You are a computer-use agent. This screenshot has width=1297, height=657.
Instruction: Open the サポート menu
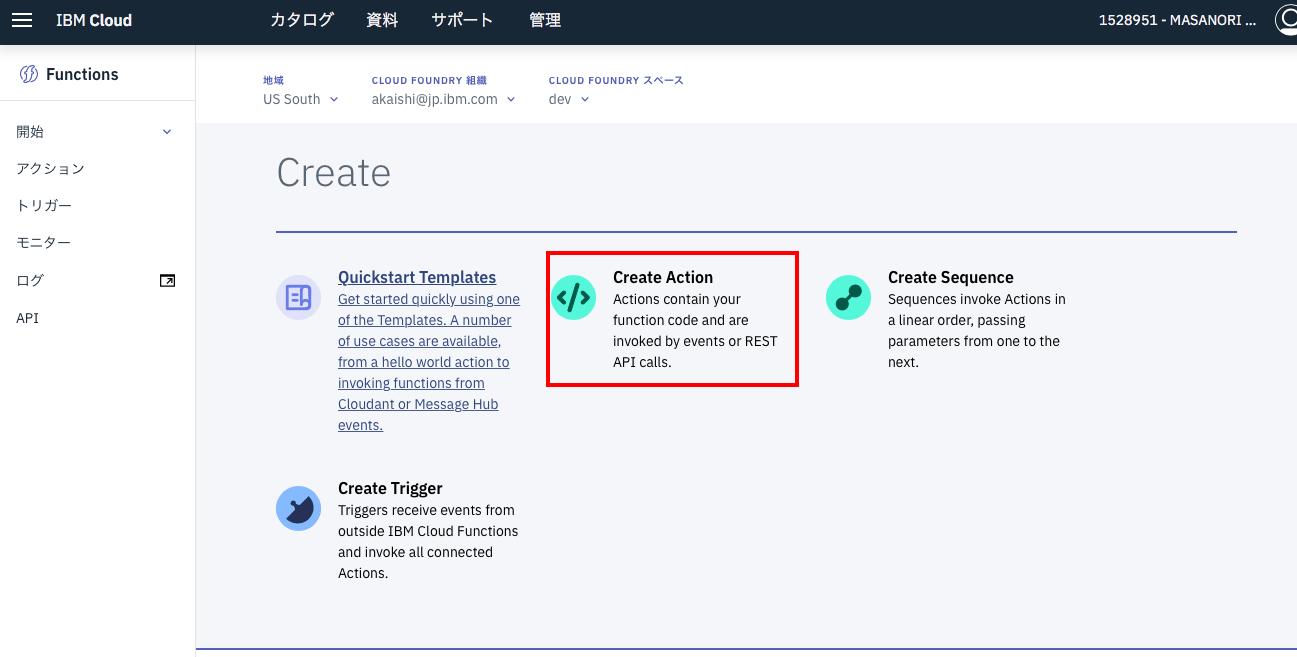pyautogui.click(x=462, y=20)
